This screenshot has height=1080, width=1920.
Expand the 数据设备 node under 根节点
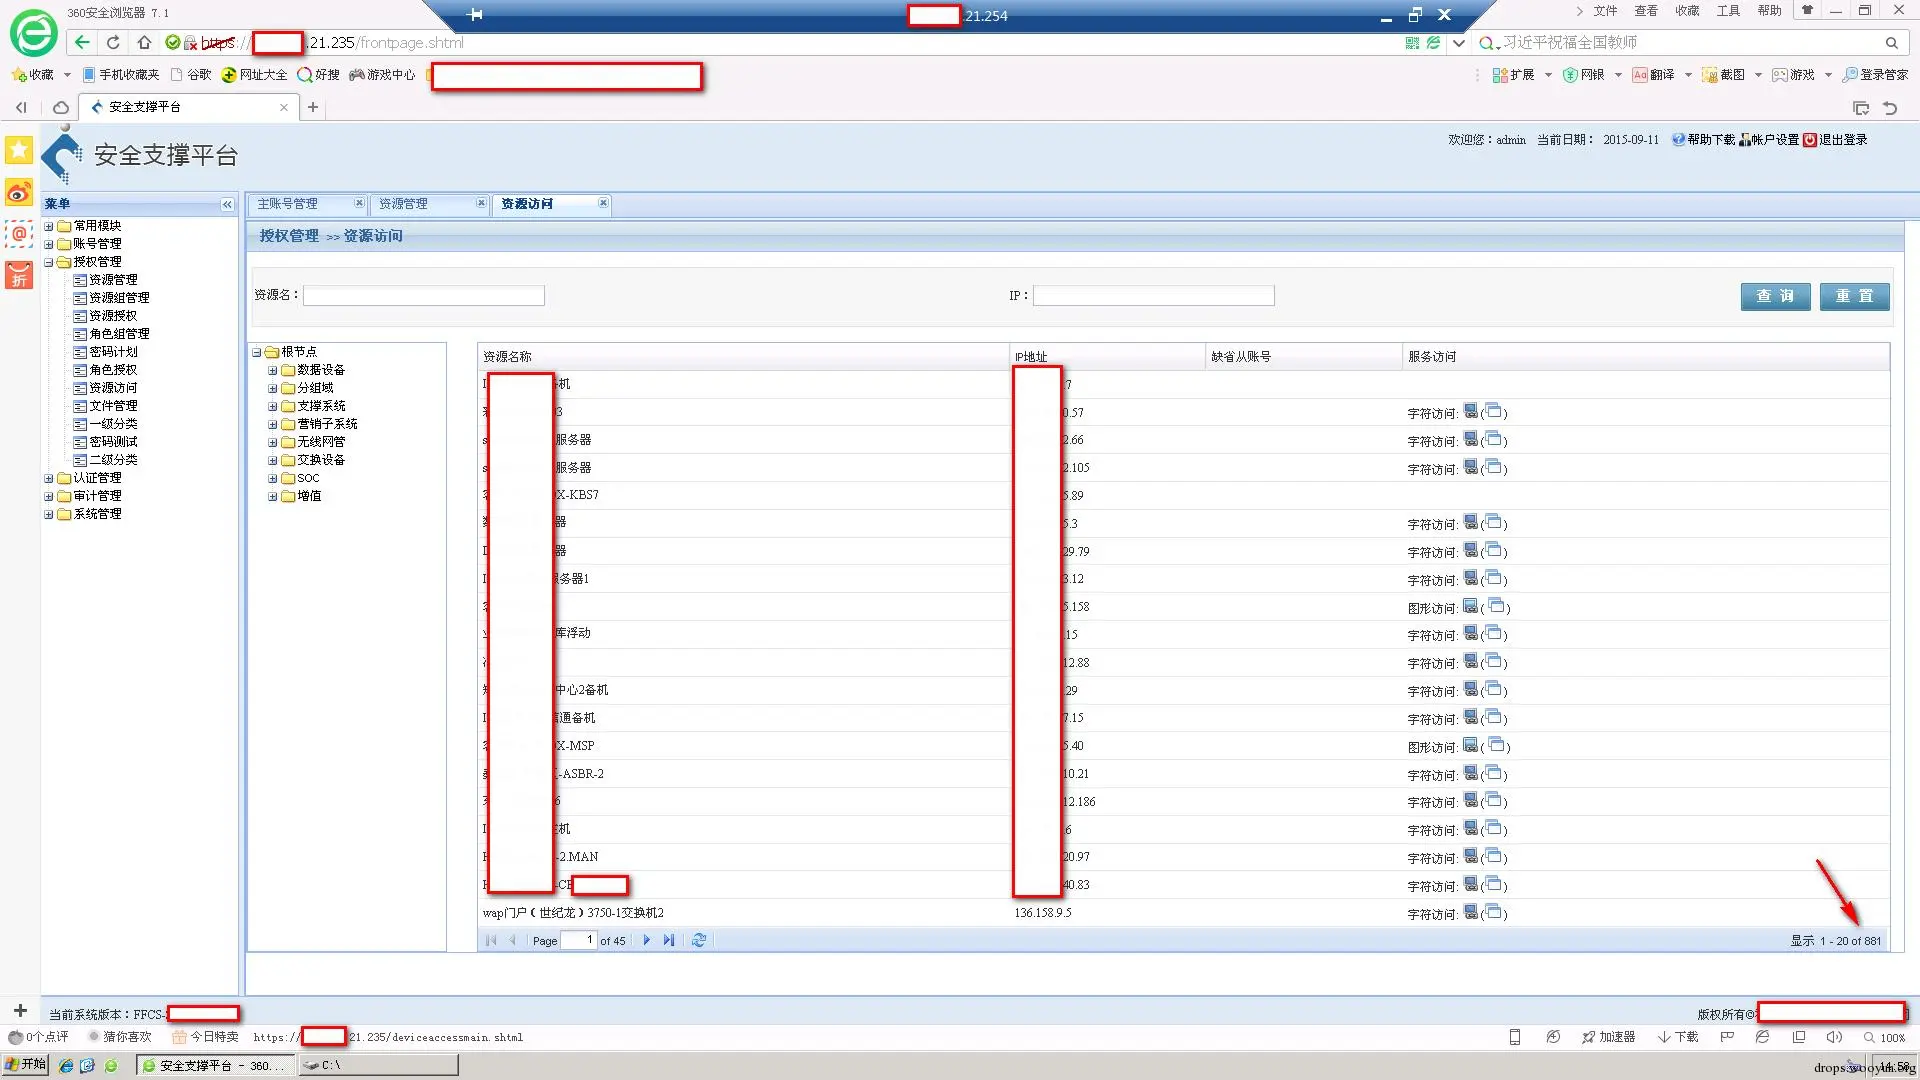pyautogui.click(x=272, y=370)
